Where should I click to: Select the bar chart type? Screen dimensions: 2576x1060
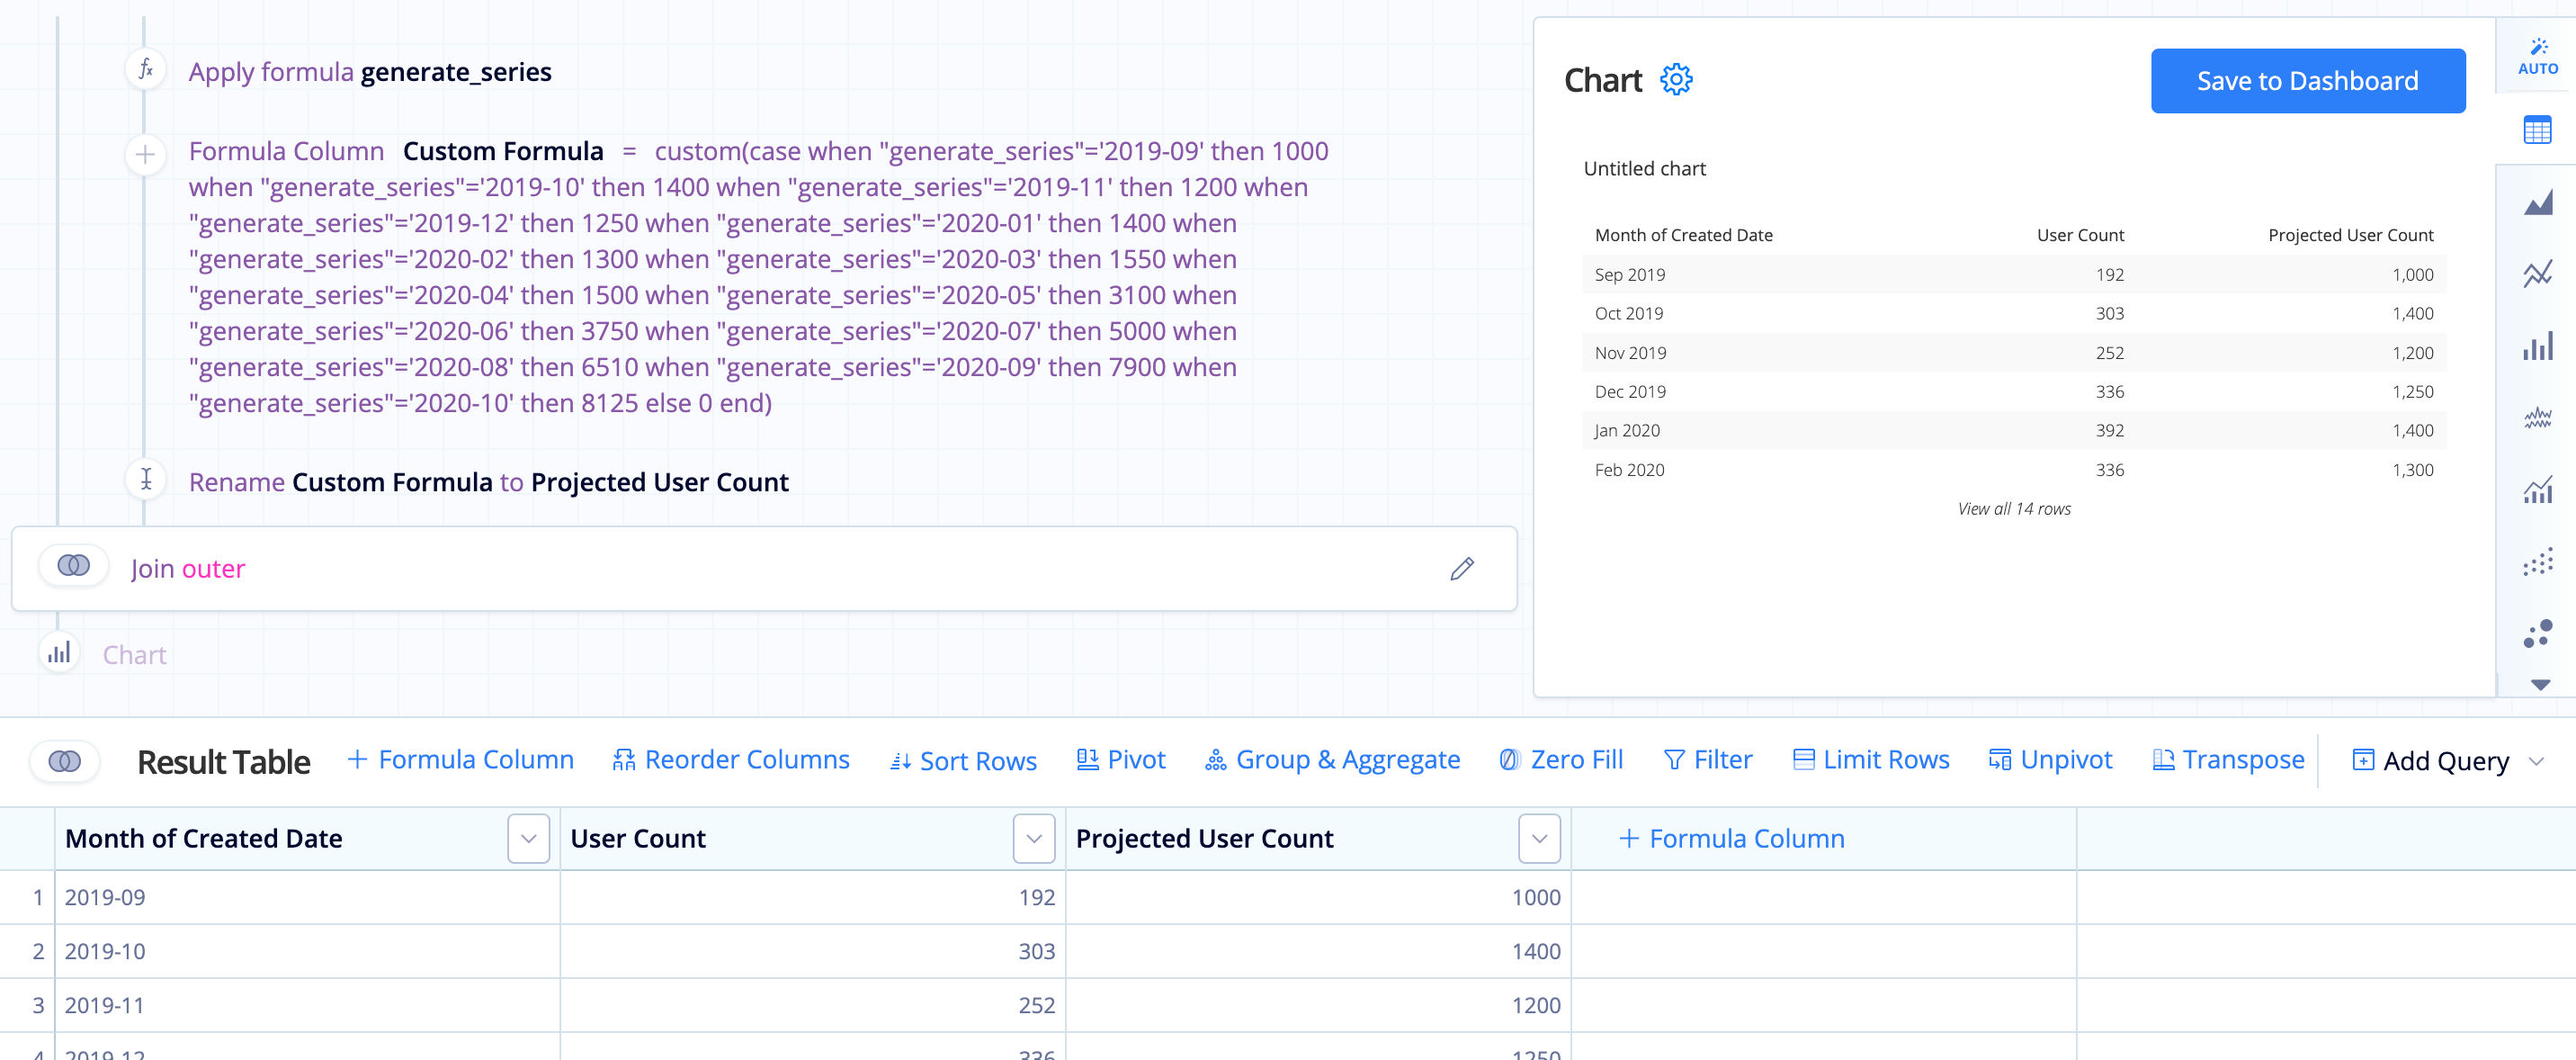pos(2537,346)
